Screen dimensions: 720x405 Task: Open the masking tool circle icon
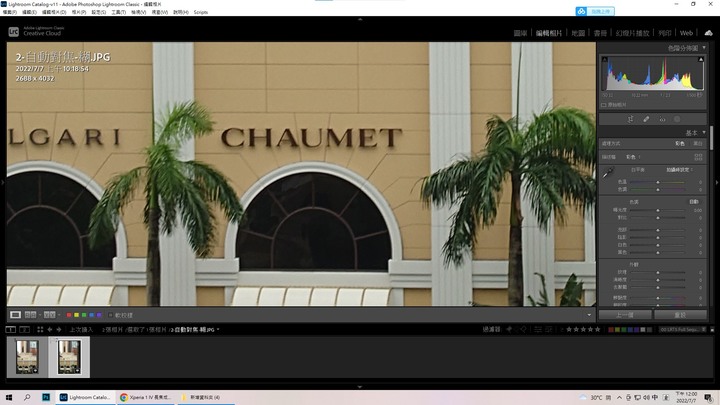[677, 119]
